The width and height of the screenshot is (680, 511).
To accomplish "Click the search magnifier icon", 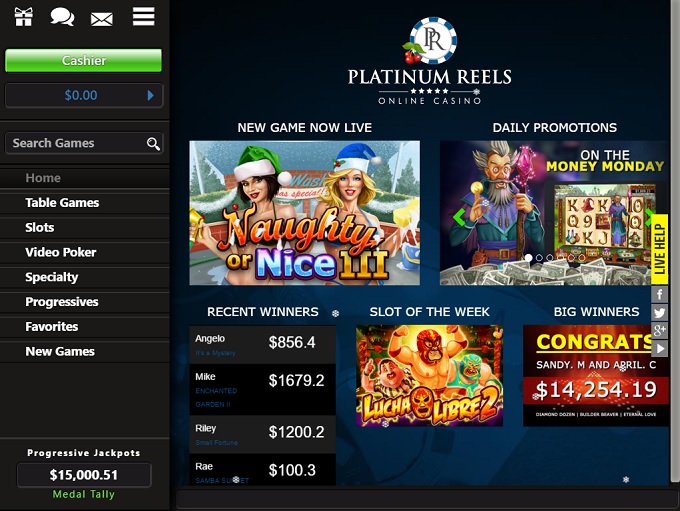I will [x=153, y=144].
